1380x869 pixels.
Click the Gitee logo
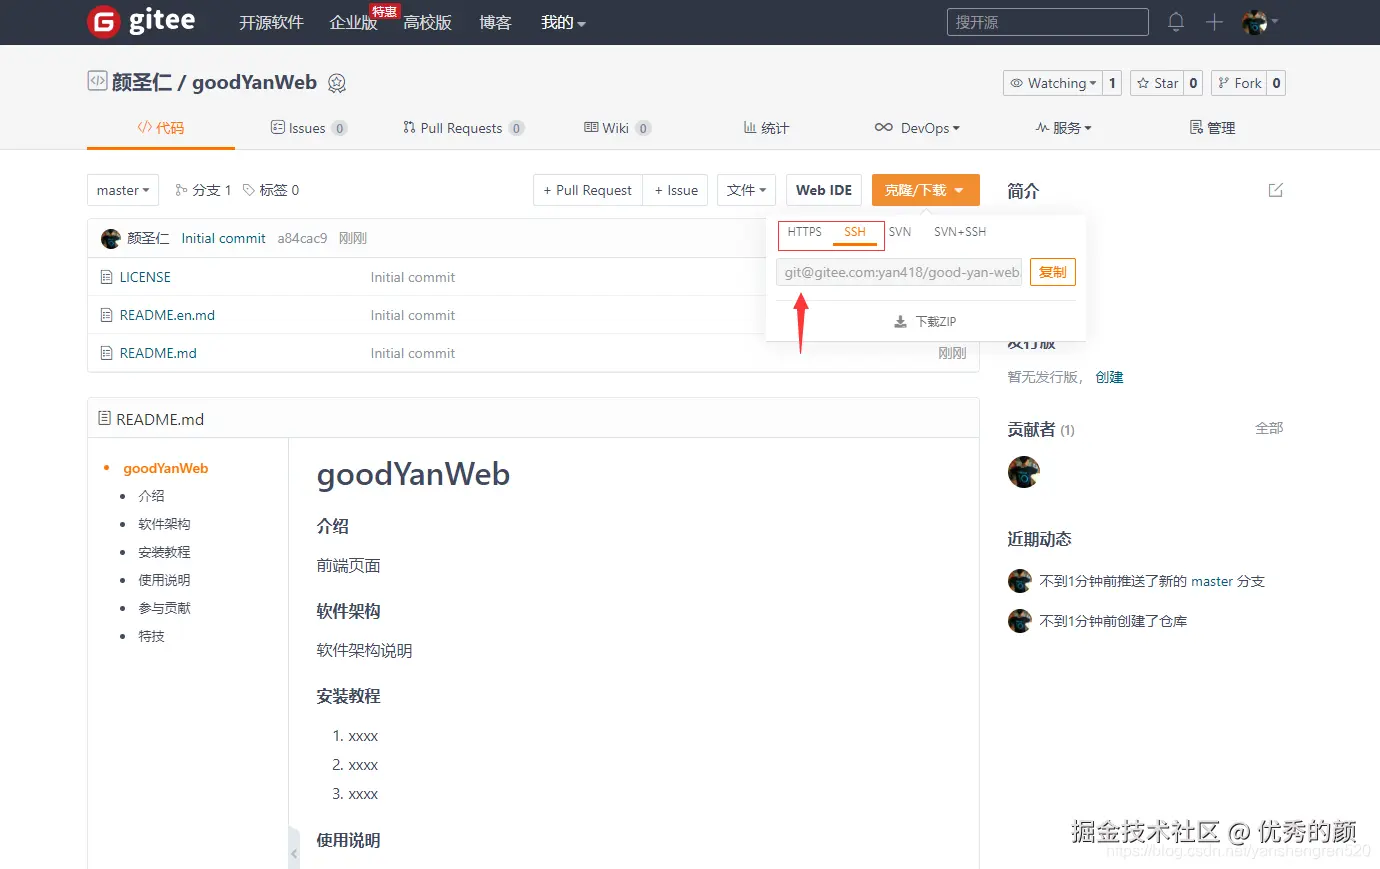click(141, 21)
